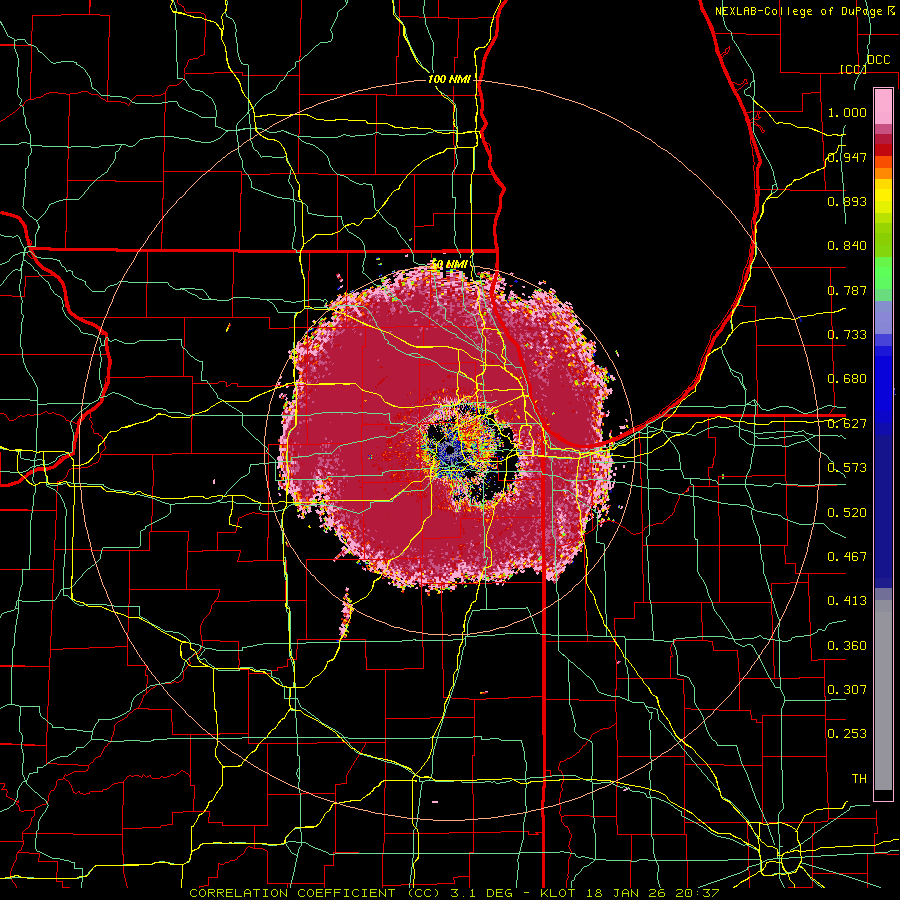The image size is (900, 900).
Task: Select the 0.787 legend value
Action: pos(847,290)
